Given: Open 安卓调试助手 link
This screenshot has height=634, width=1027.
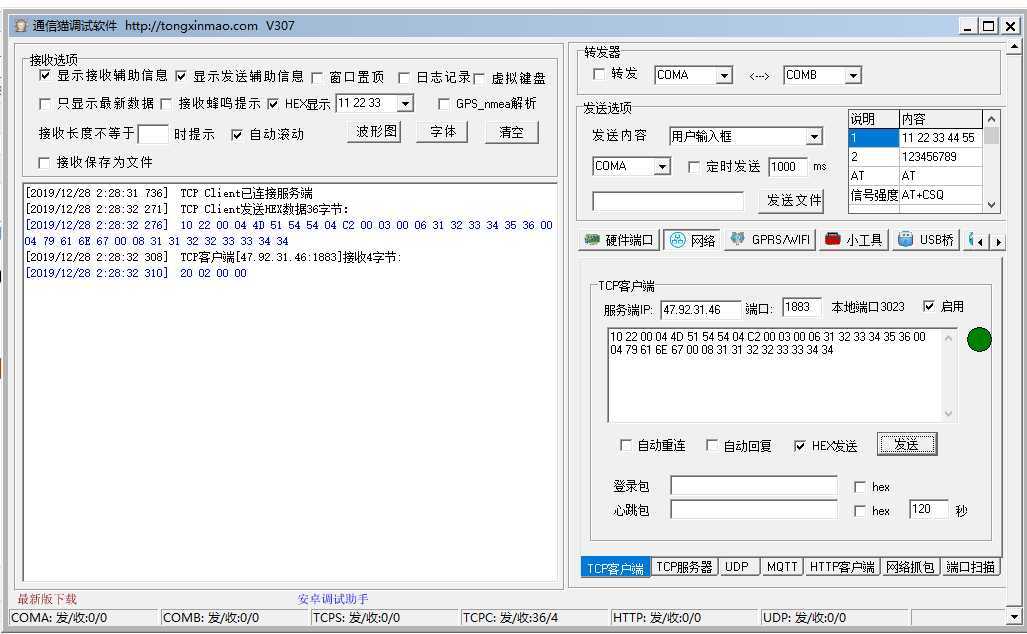Looking at the screenshot, I should tap(333, 599).
